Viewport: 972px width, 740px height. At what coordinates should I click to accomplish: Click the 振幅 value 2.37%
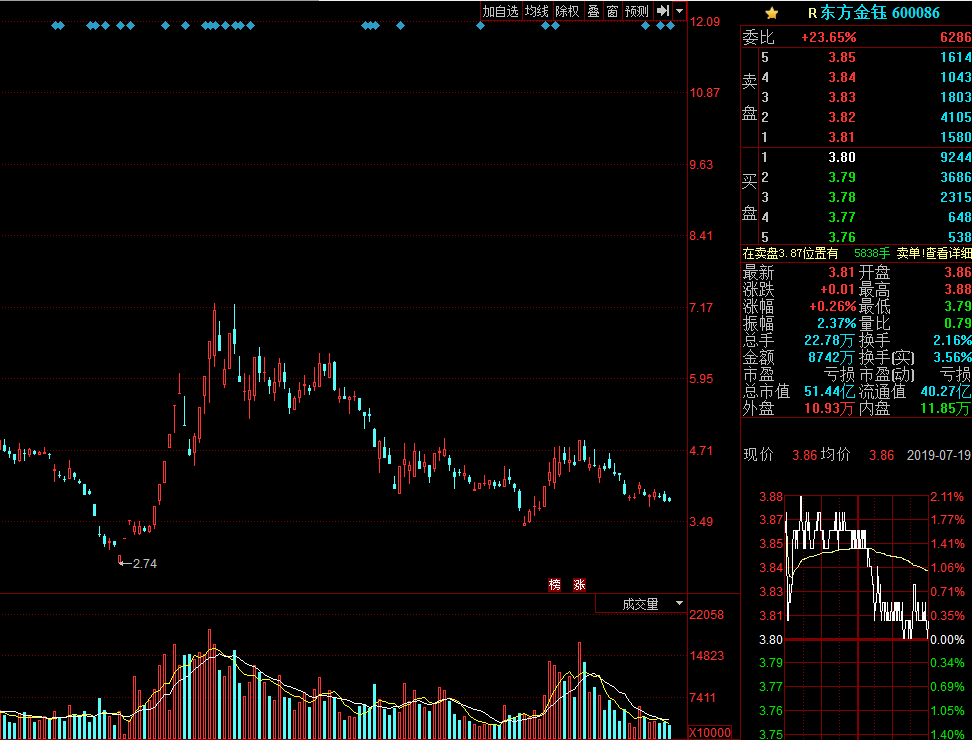tap(836, 324)
